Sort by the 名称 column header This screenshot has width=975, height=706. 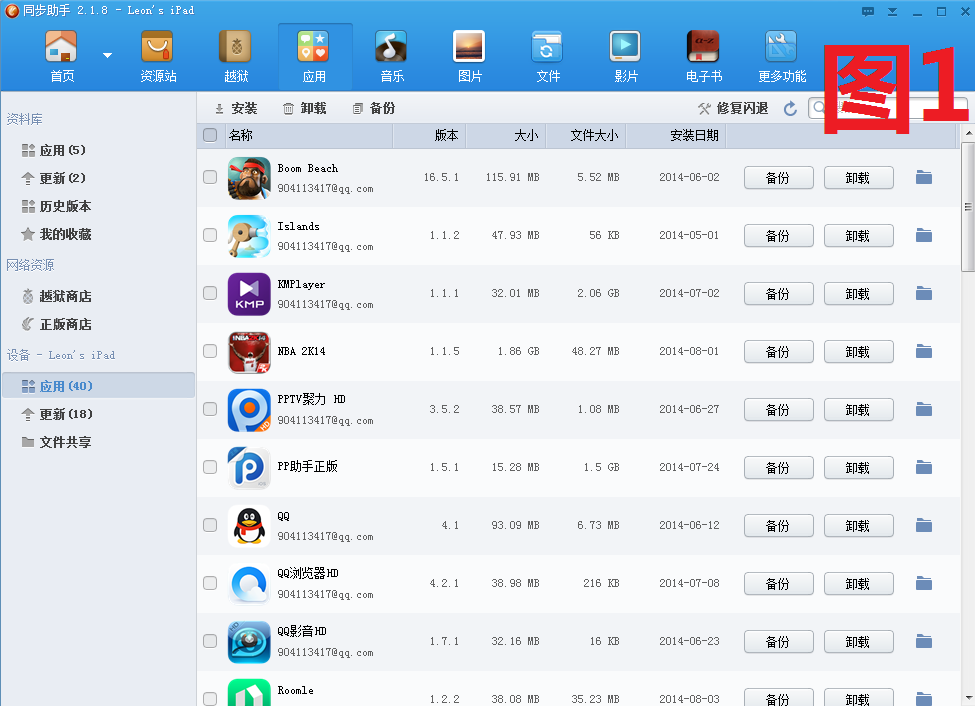[308, 136]
